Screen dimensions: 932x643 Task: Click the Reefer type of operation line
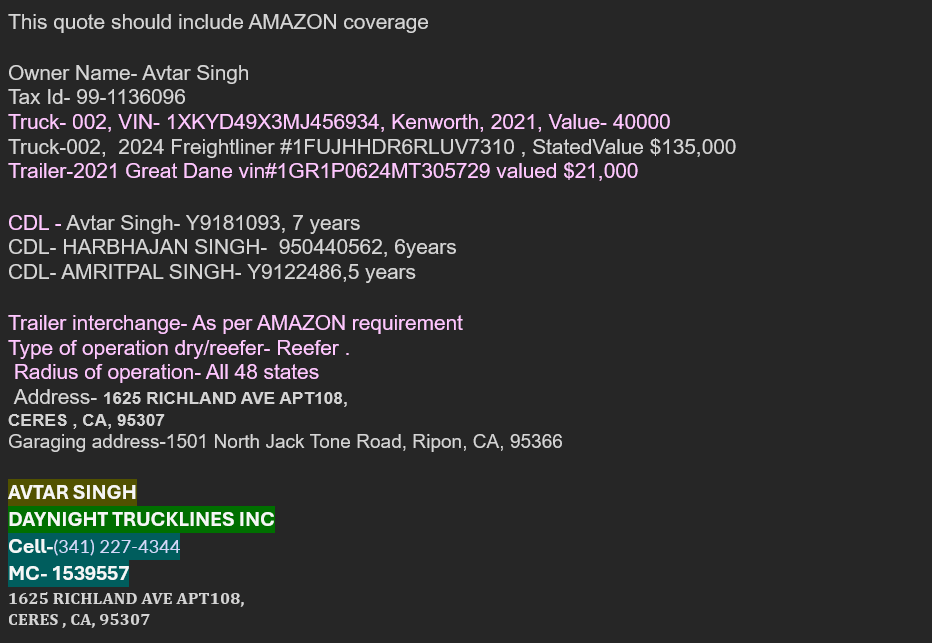click(x=179, y=348)
